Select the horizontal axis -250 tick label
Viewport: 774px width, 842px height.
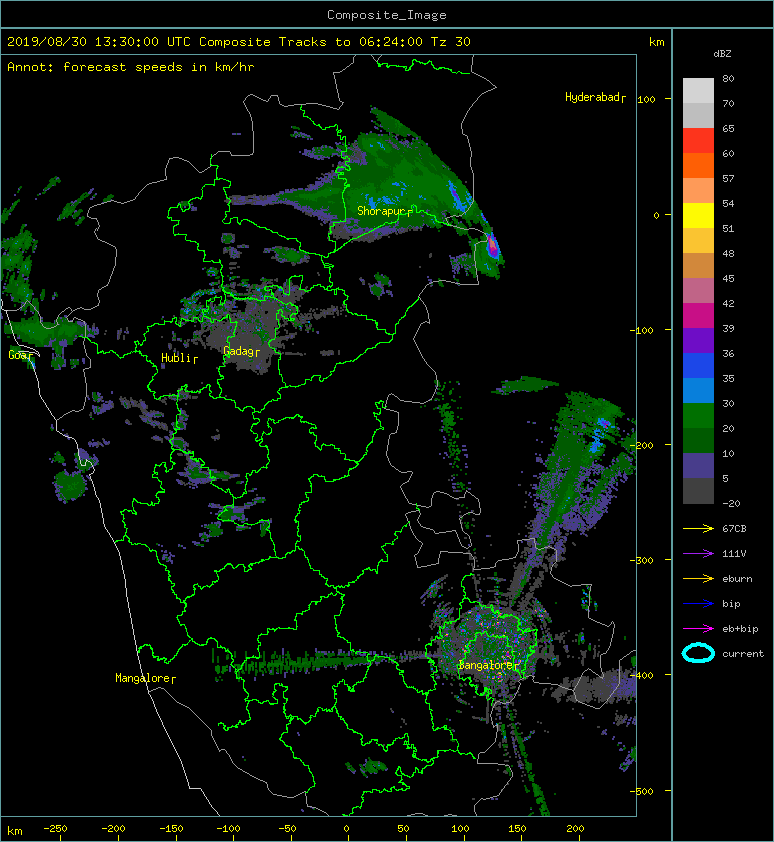pos(55,829)
